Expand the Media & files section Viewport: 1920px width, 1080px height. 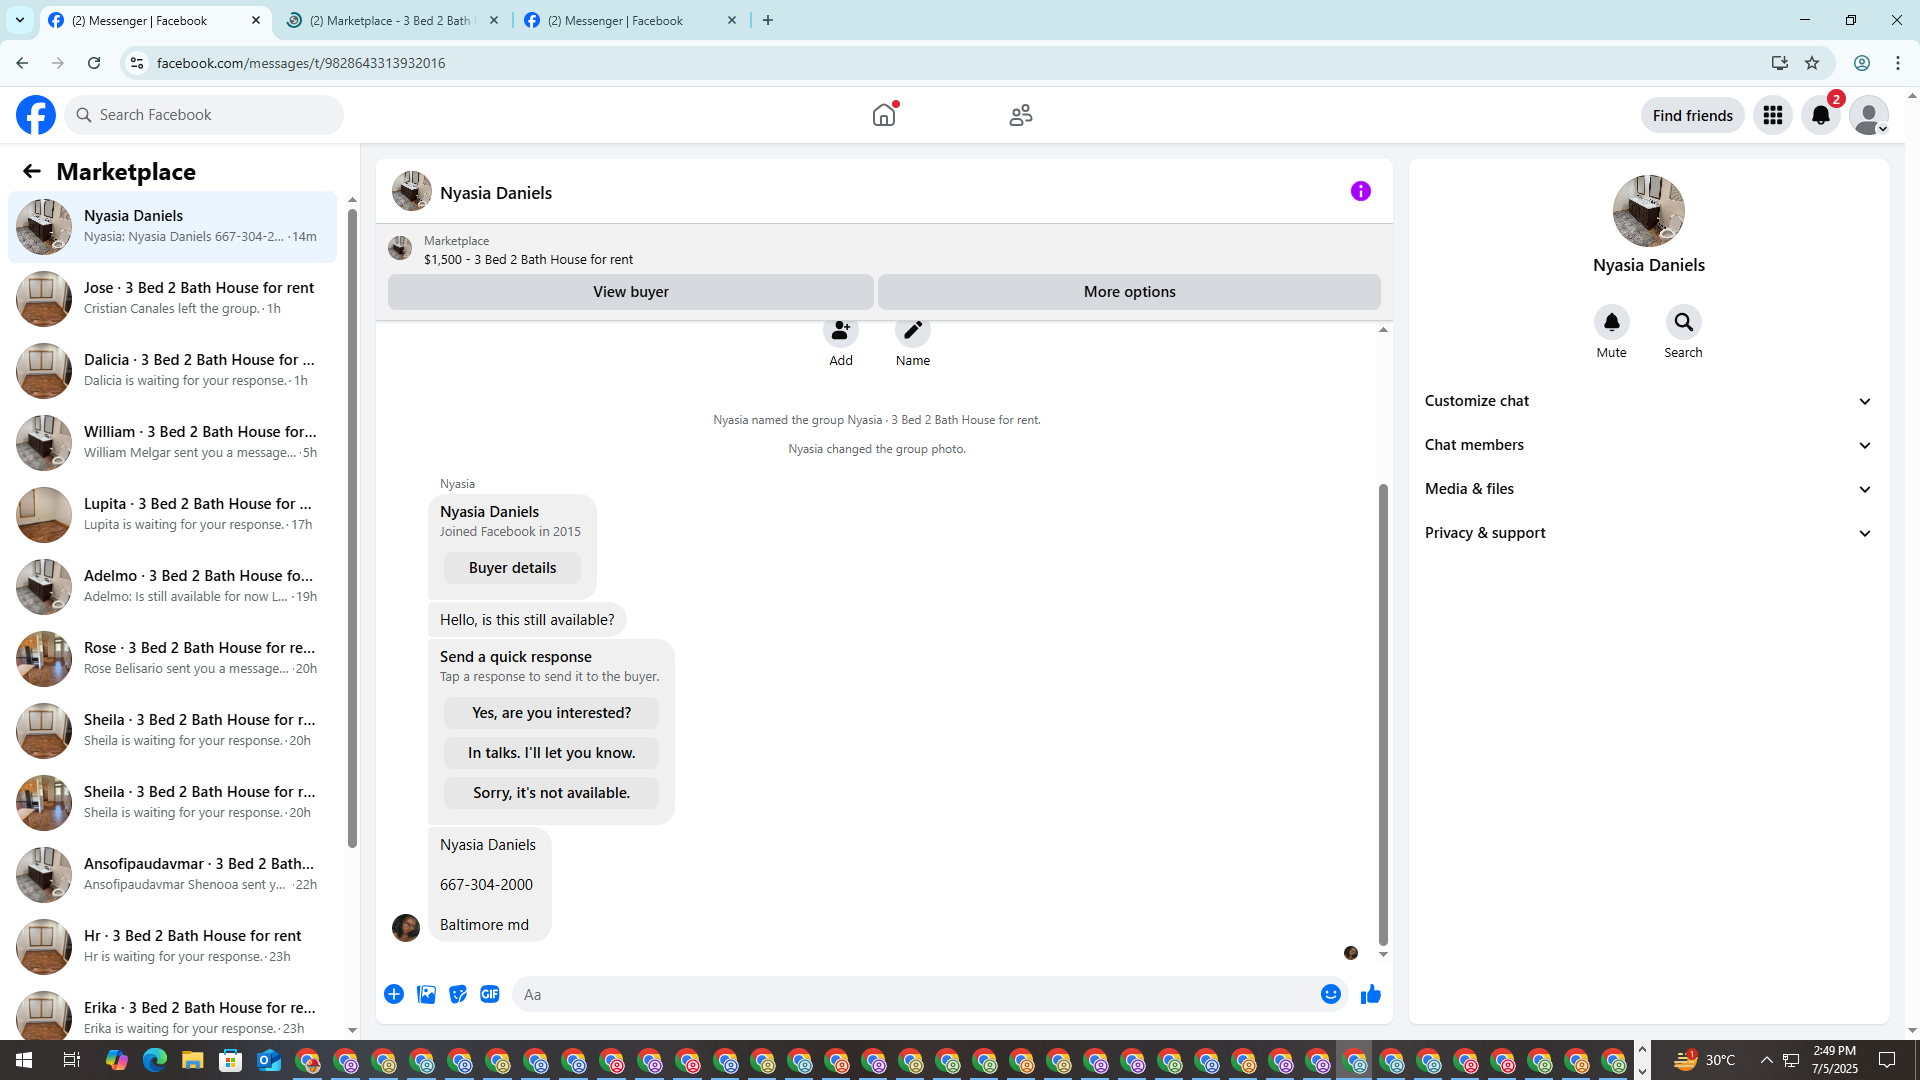(x=1648, y=489)
